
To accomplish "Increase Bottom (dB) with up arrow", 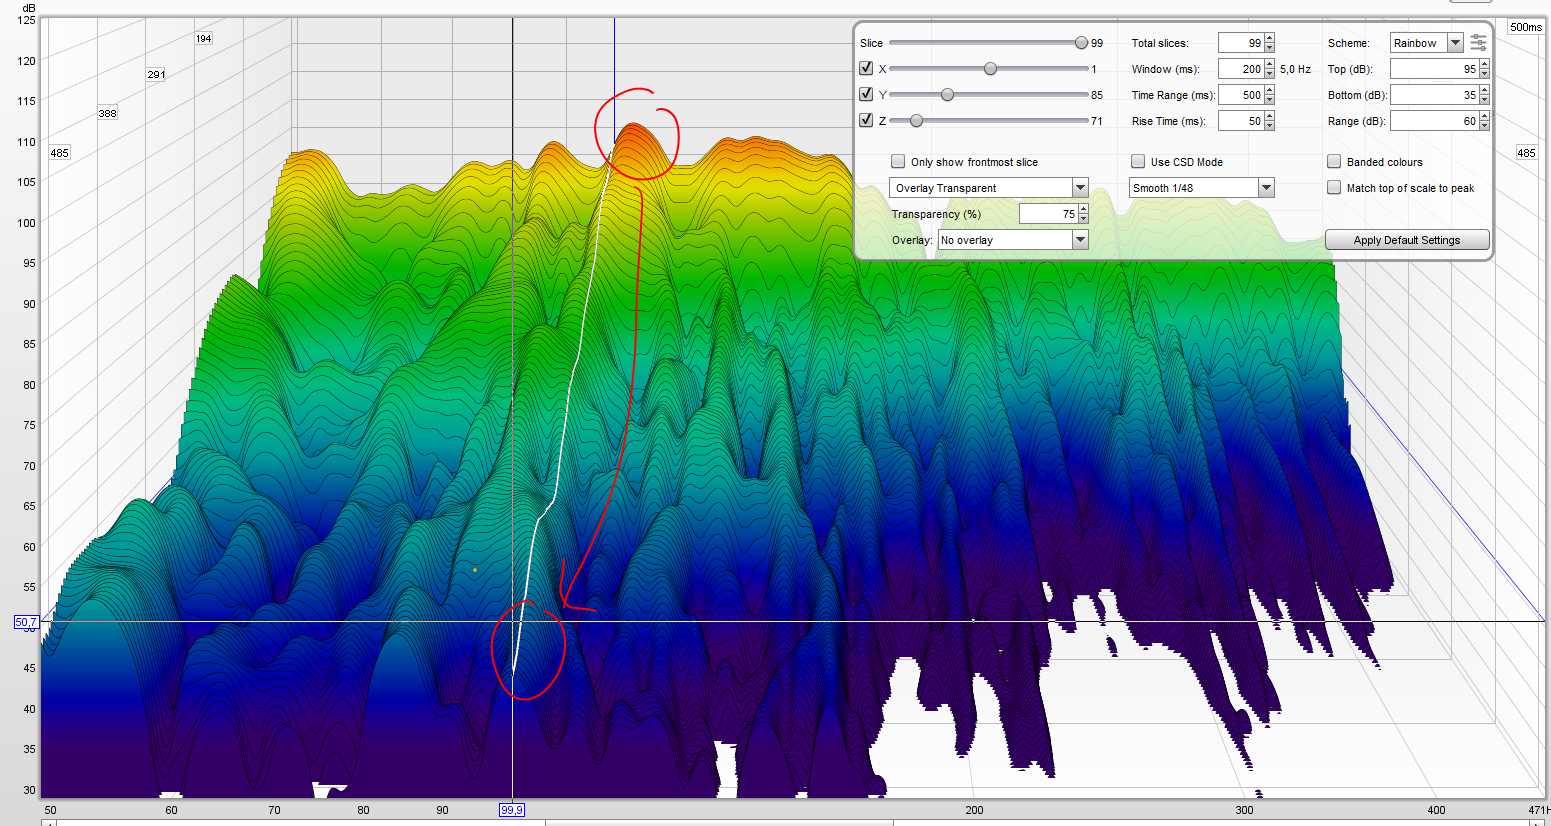I will pyautogui.click(x=1485, y=90).
